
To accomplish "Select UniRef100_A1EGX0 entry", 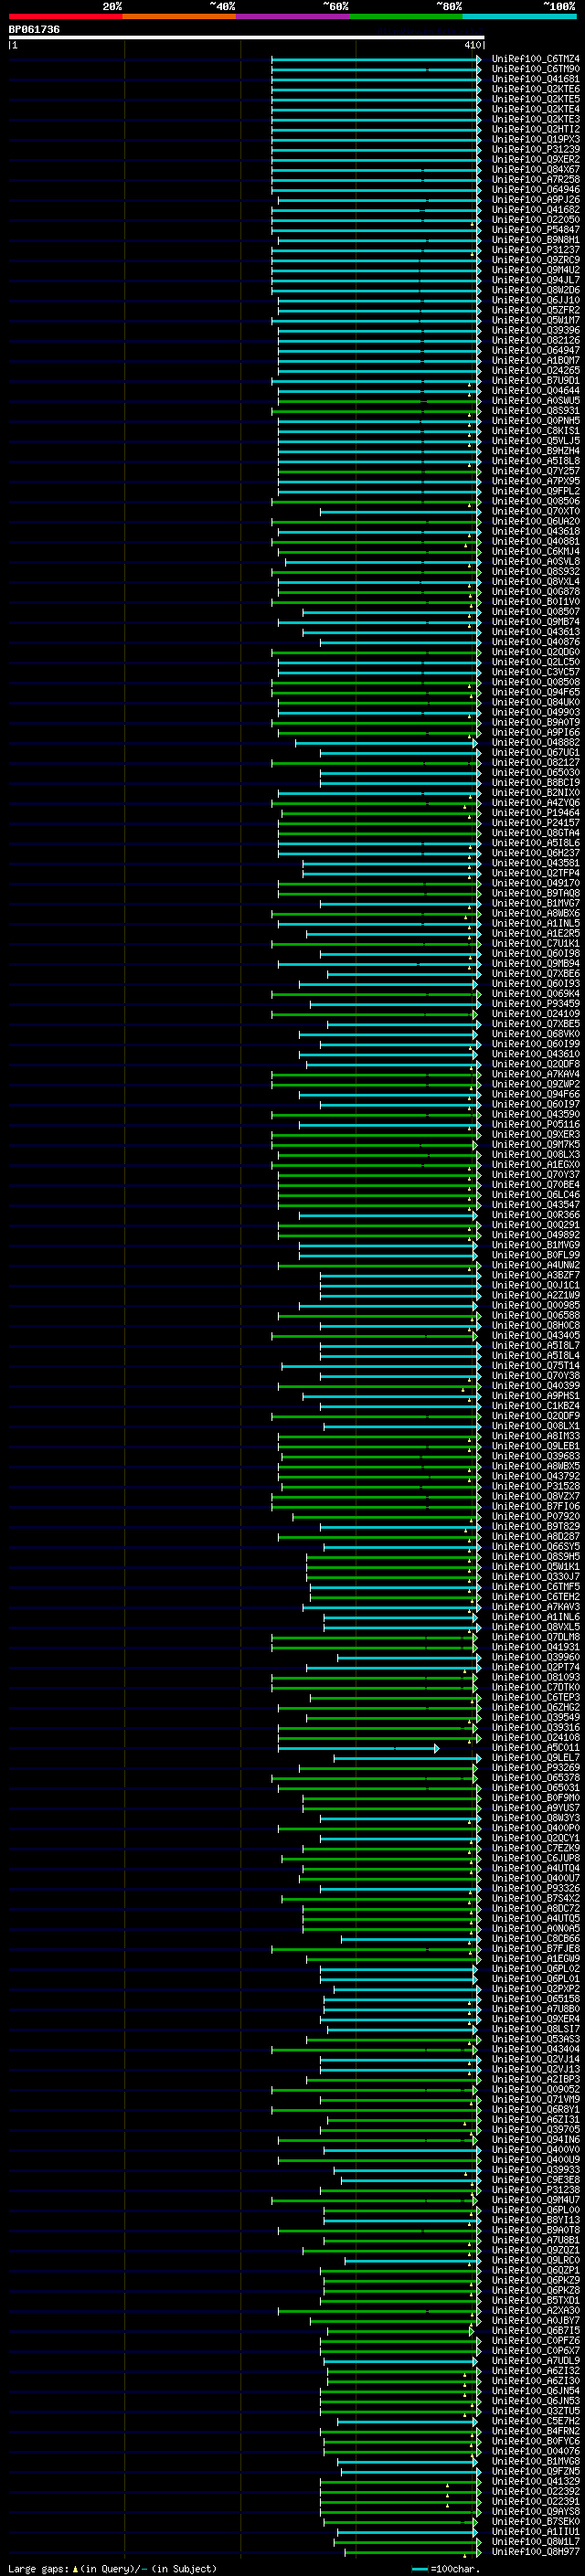I will tap(536, 1165).
